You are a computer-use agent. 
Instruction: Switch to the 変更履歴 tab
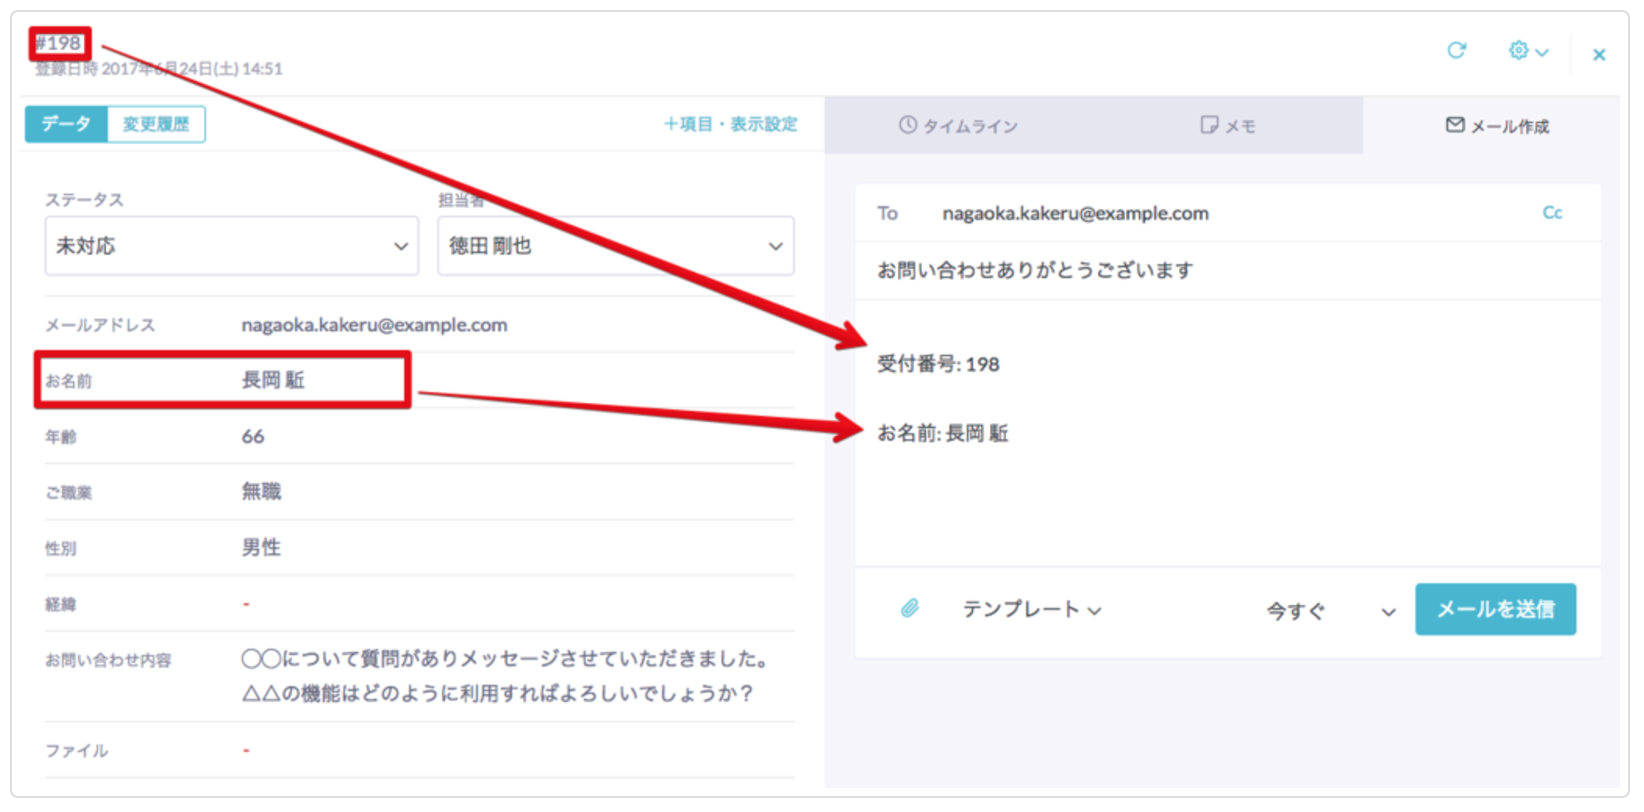pos(156,124)
